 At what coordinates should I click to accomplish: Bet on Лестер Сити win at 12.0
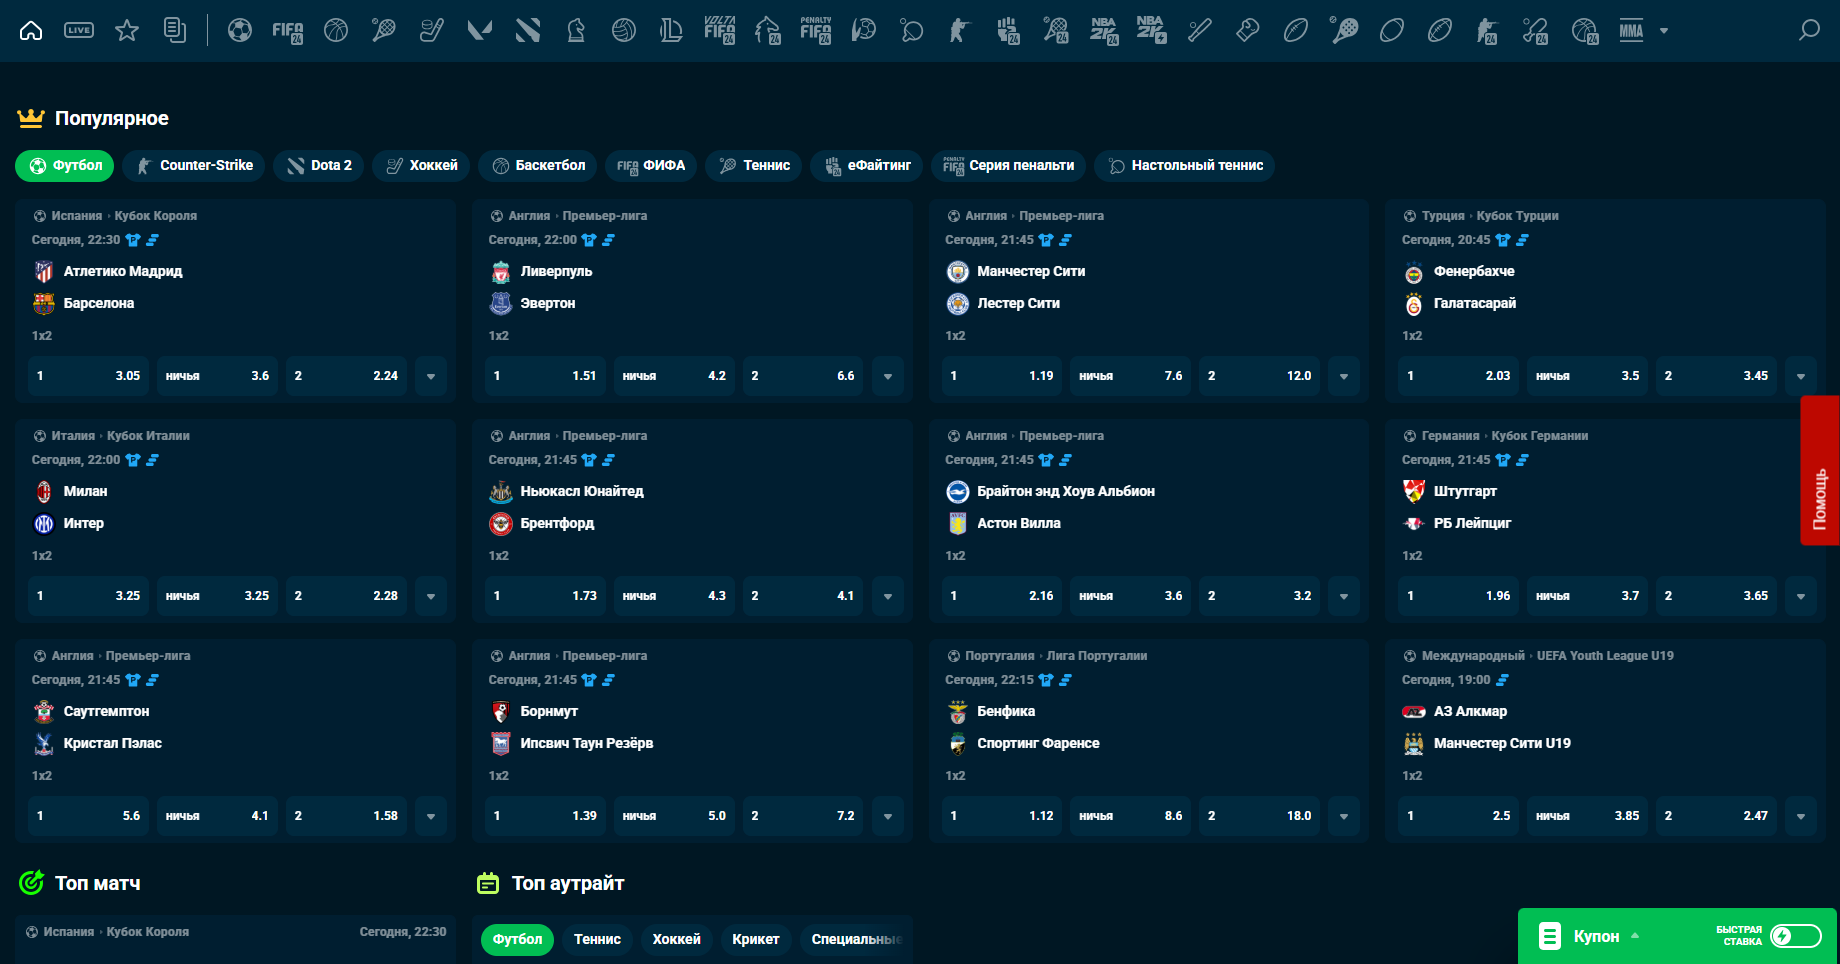[1260, 376]
